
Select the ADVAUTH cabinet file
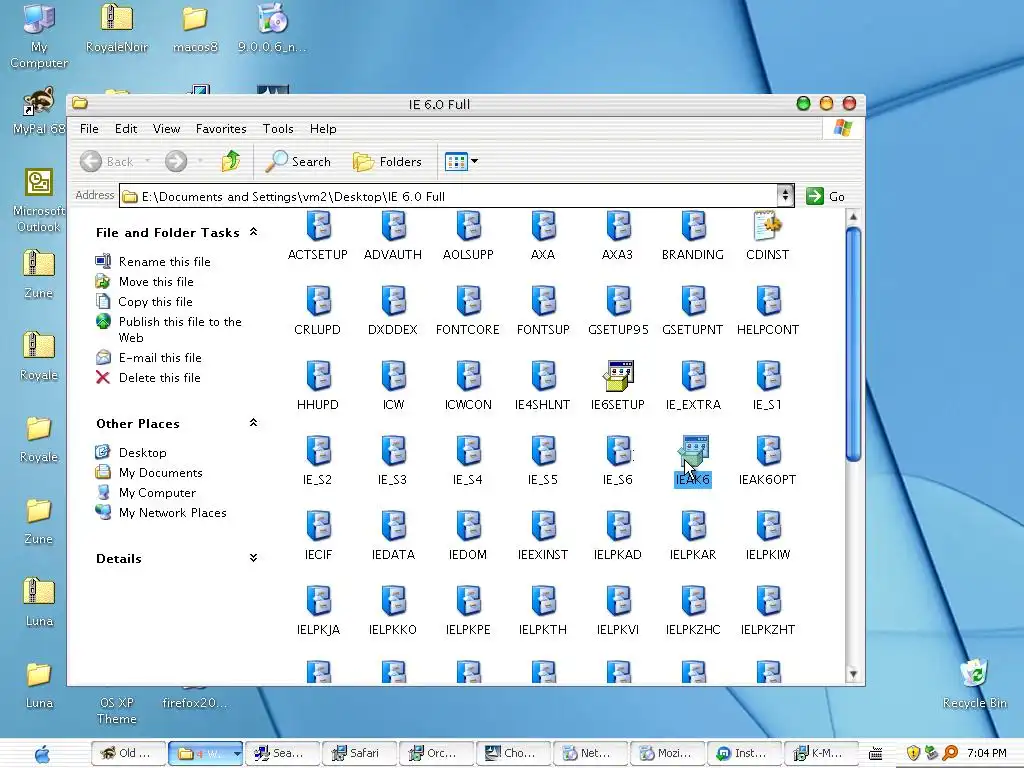coord(392,236)
